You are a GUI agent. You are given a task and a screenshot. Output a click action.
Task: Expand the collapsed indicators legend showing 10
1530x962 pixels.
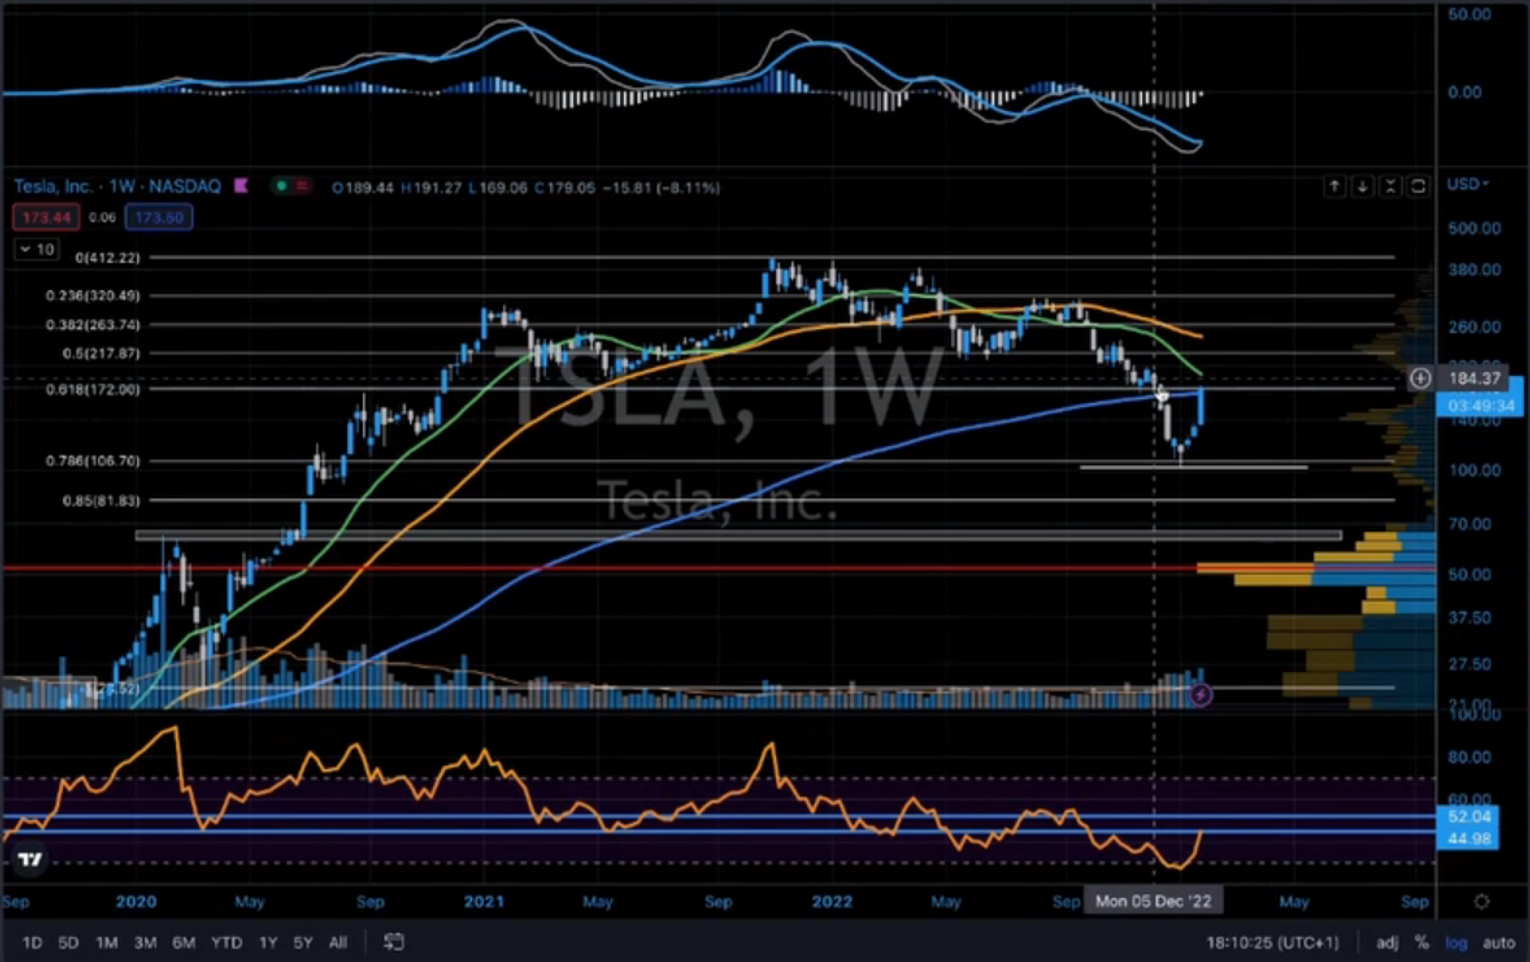point(36,249)
